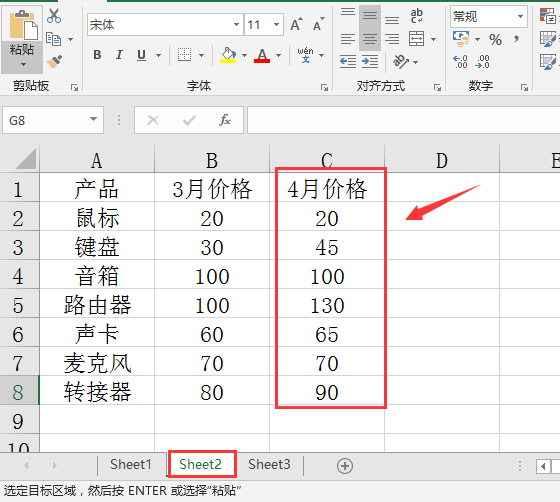The width and height of the screenshot is (560, 502).
Task: Toggle wrap text icon
Action: (x=416, y=16)
